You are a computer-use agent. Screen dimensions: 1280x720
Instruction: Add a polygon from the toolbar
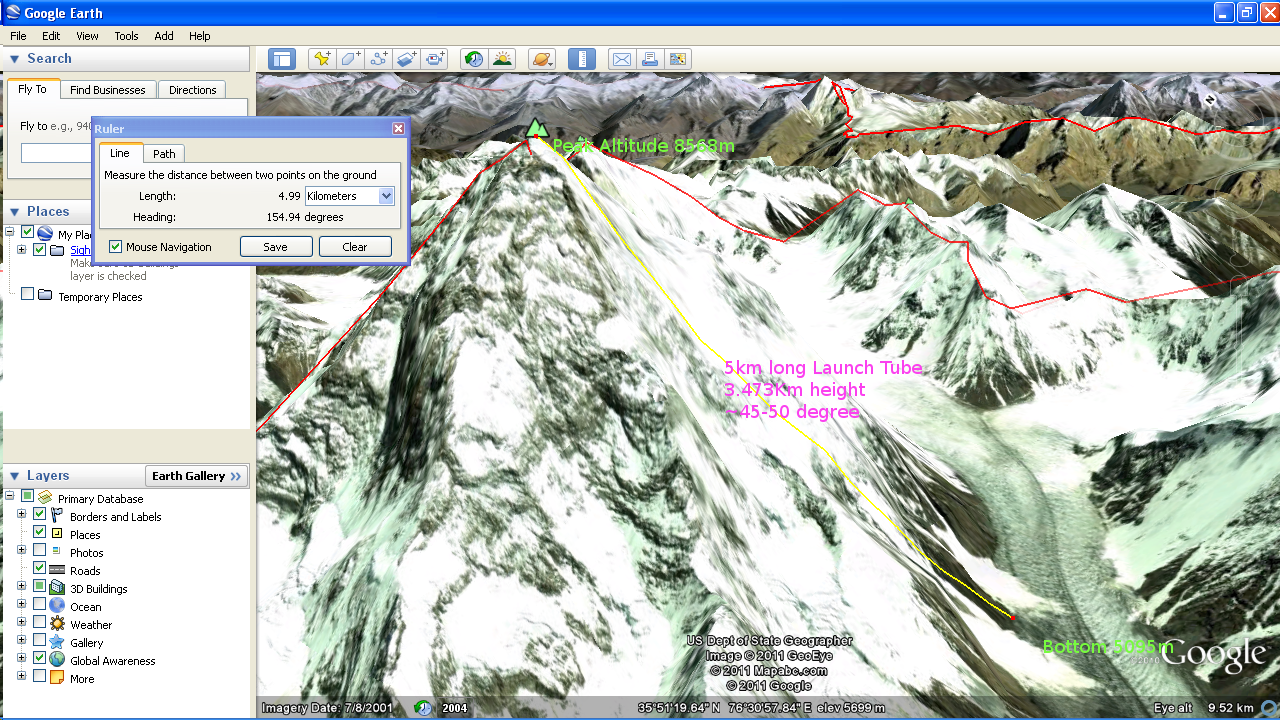coord(350,59)
